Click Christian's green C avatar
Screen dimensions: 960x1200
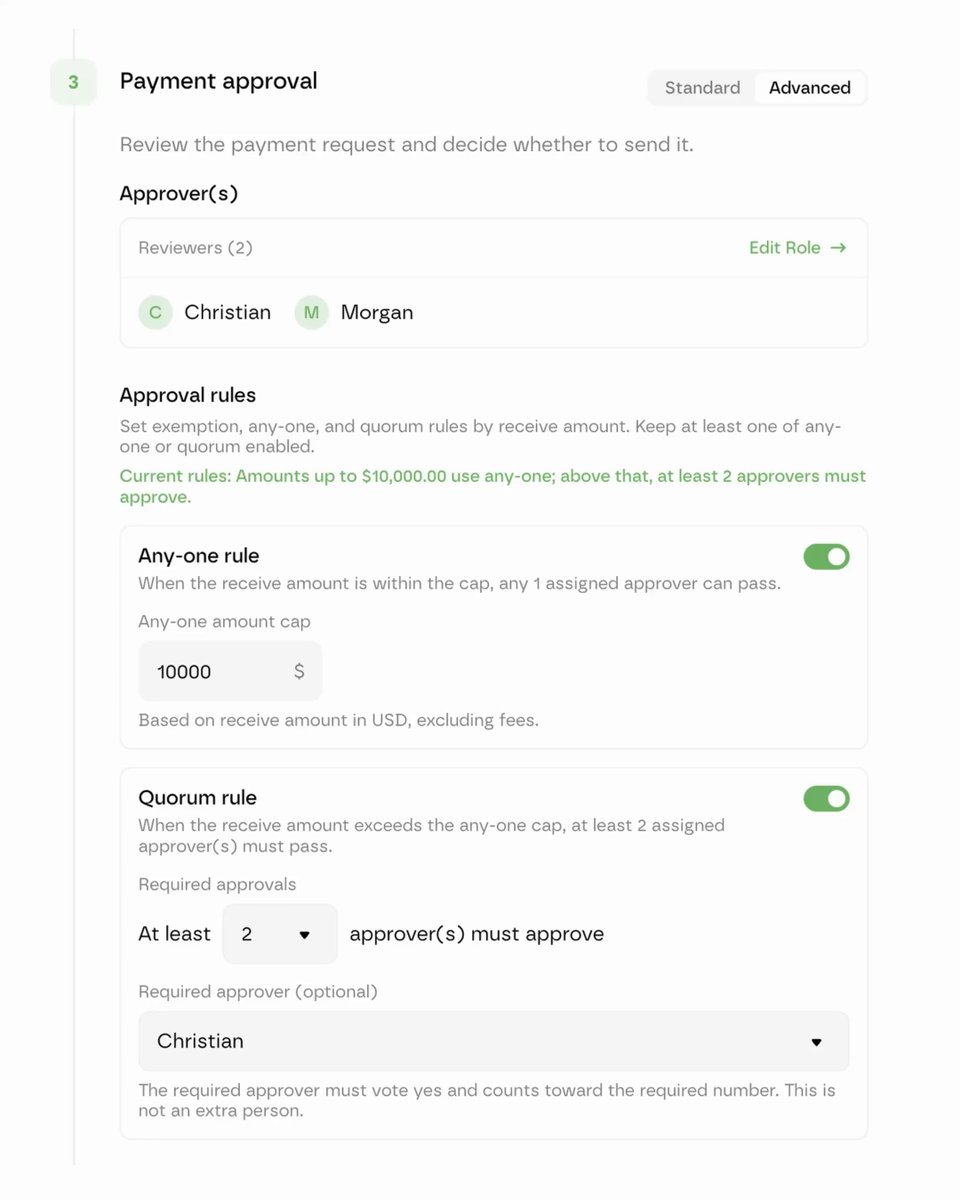point(155,312)
